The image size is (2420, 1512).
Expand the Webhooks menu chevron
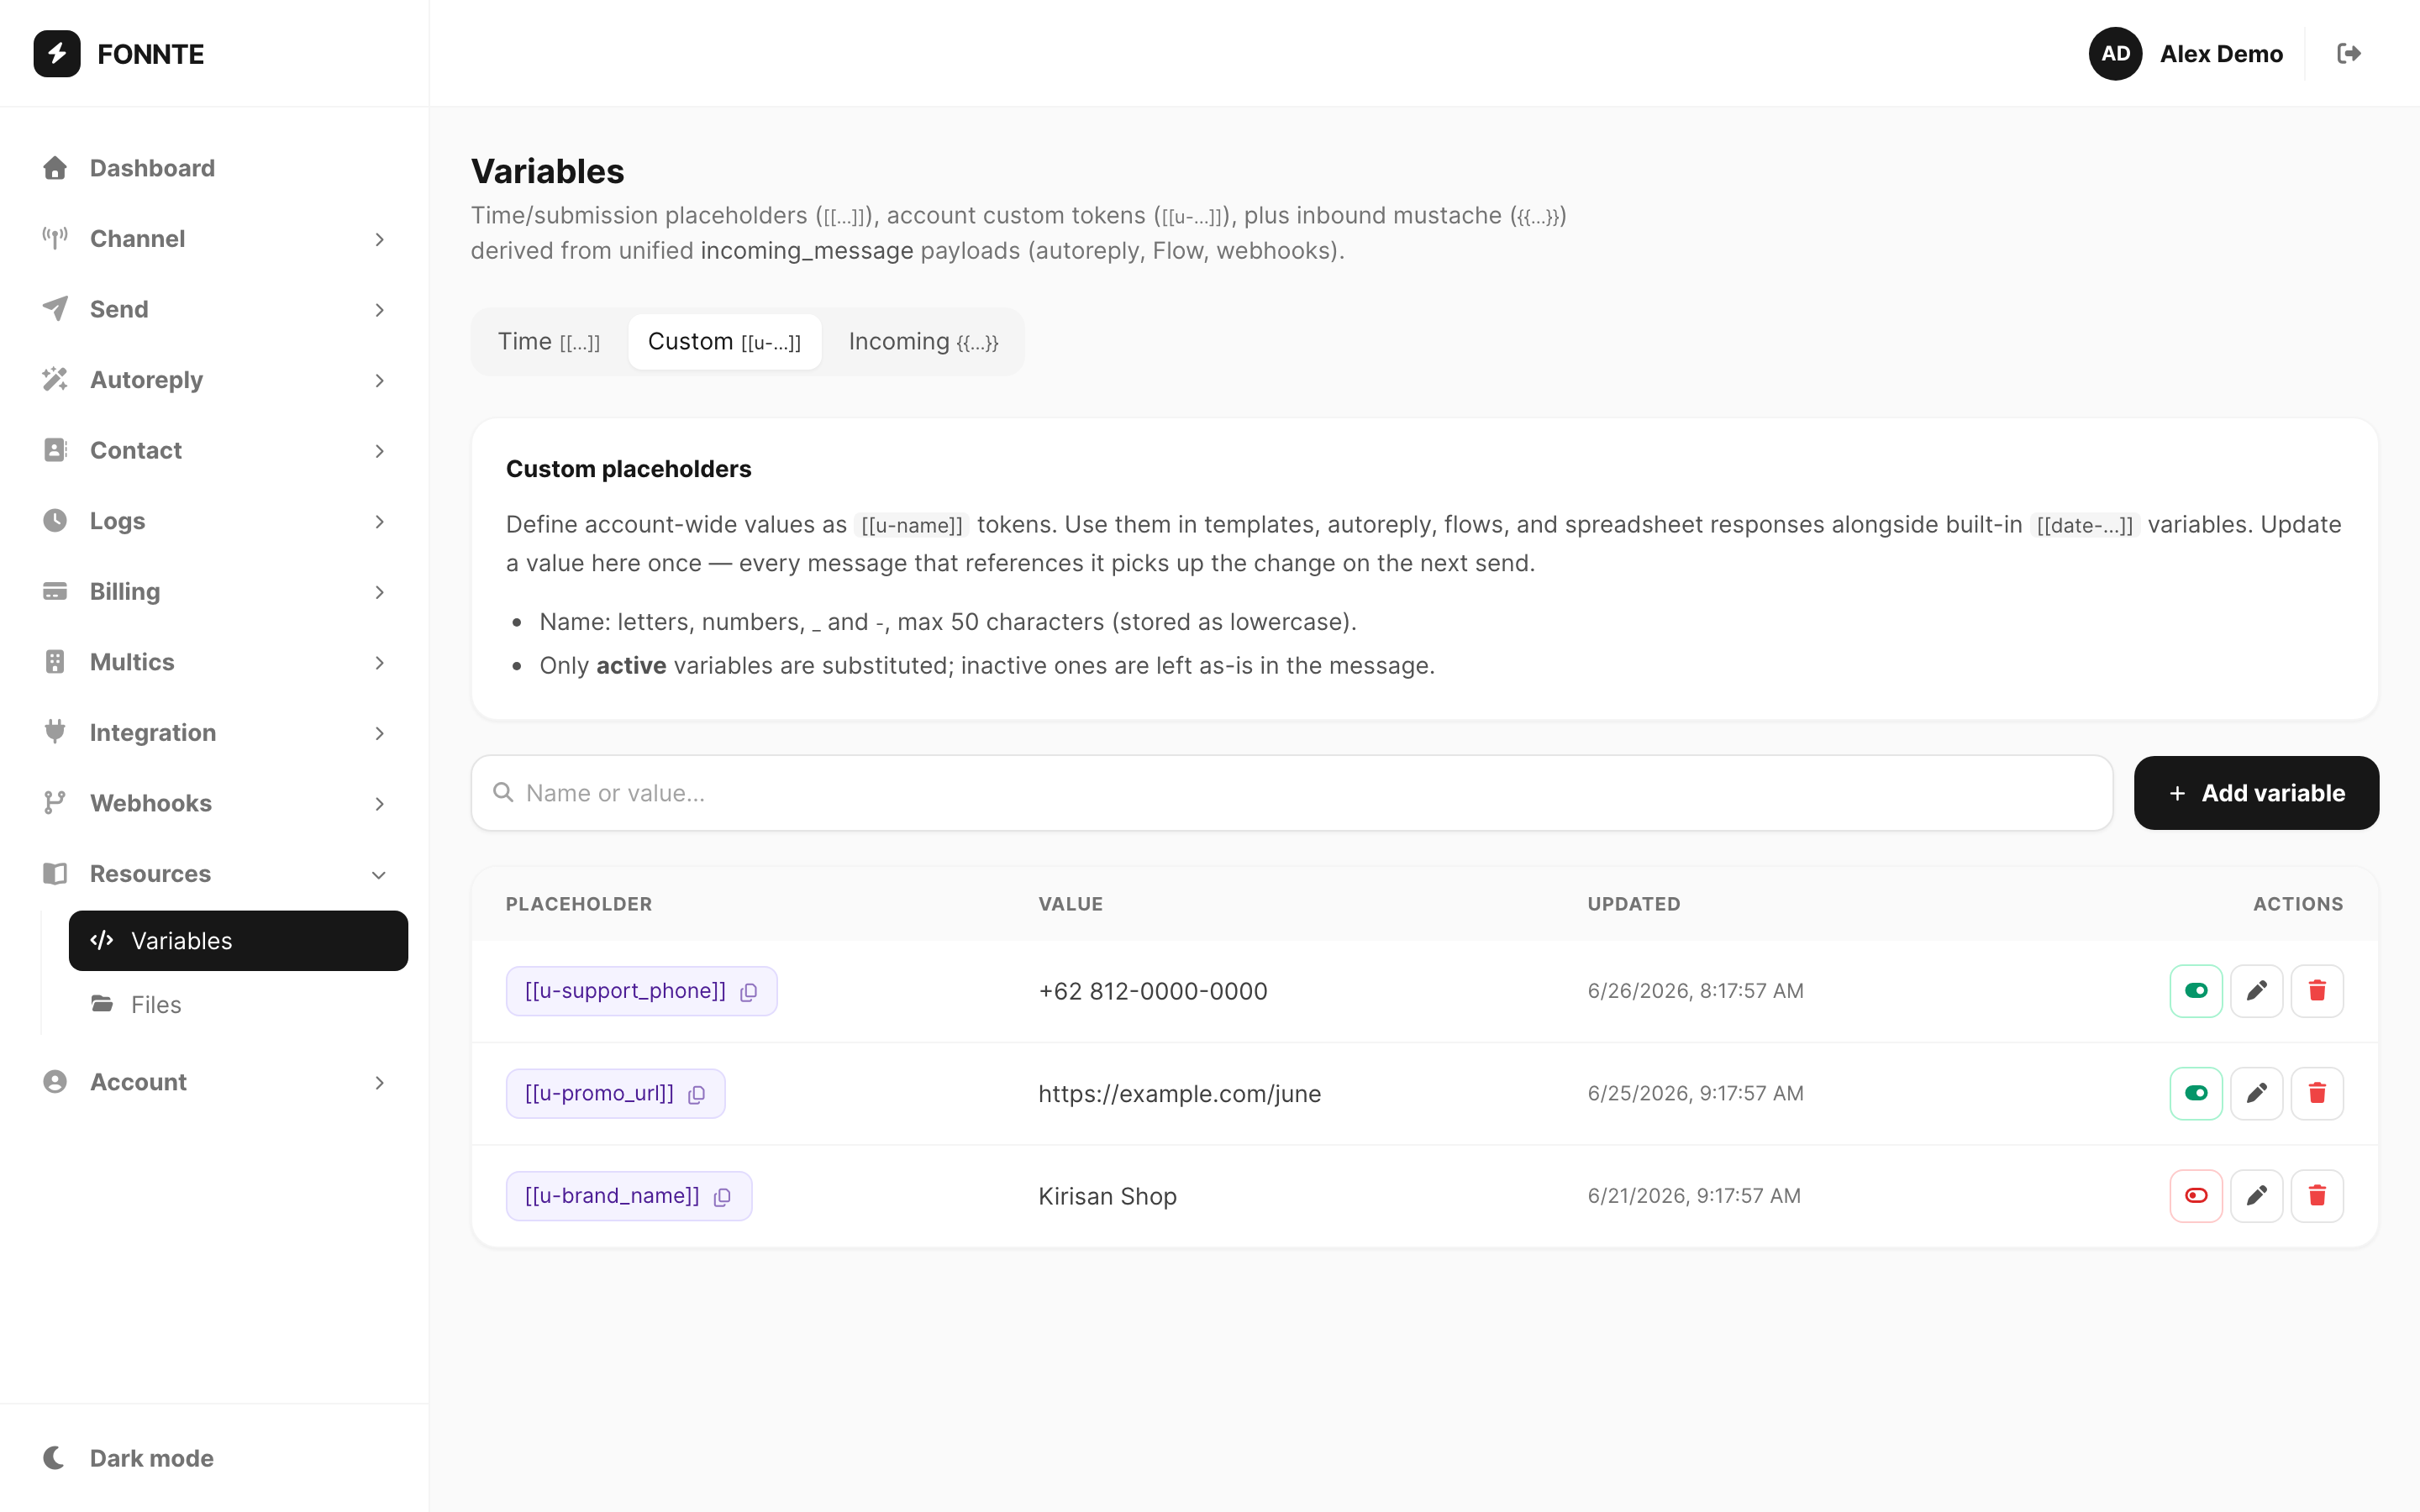coord(379,804)
